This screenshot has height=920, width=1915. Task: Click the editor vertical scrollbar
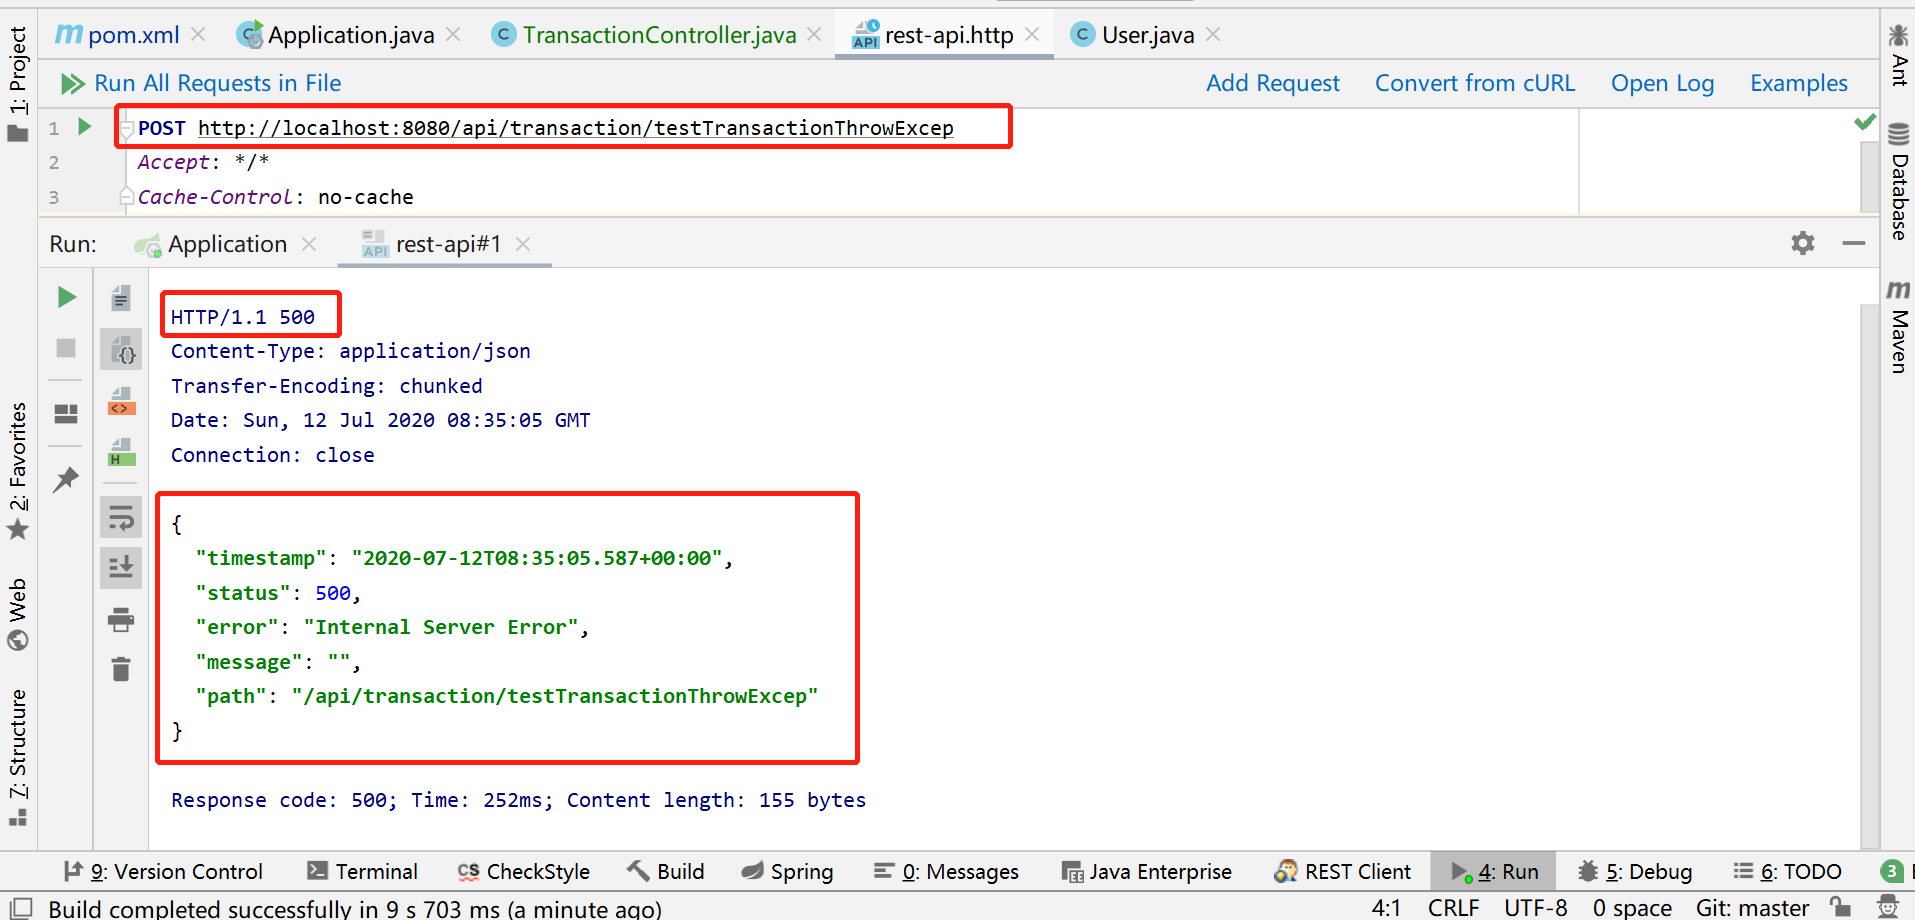[1868, 176]
